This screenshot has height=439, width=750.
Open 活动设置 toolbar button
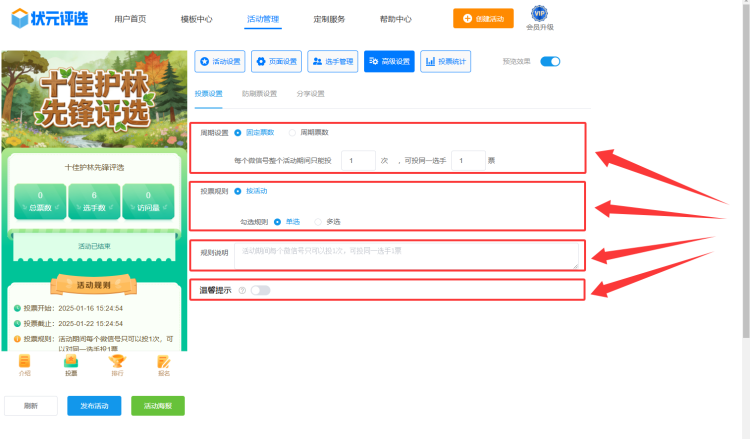tap(220, 61)
